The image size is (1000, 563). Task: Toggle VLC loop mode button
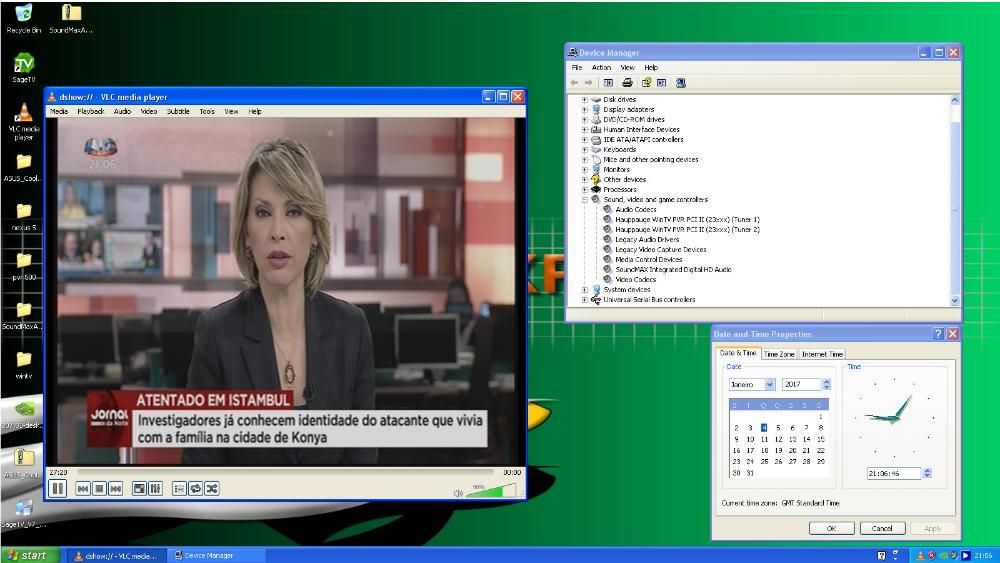click(196, 488)
